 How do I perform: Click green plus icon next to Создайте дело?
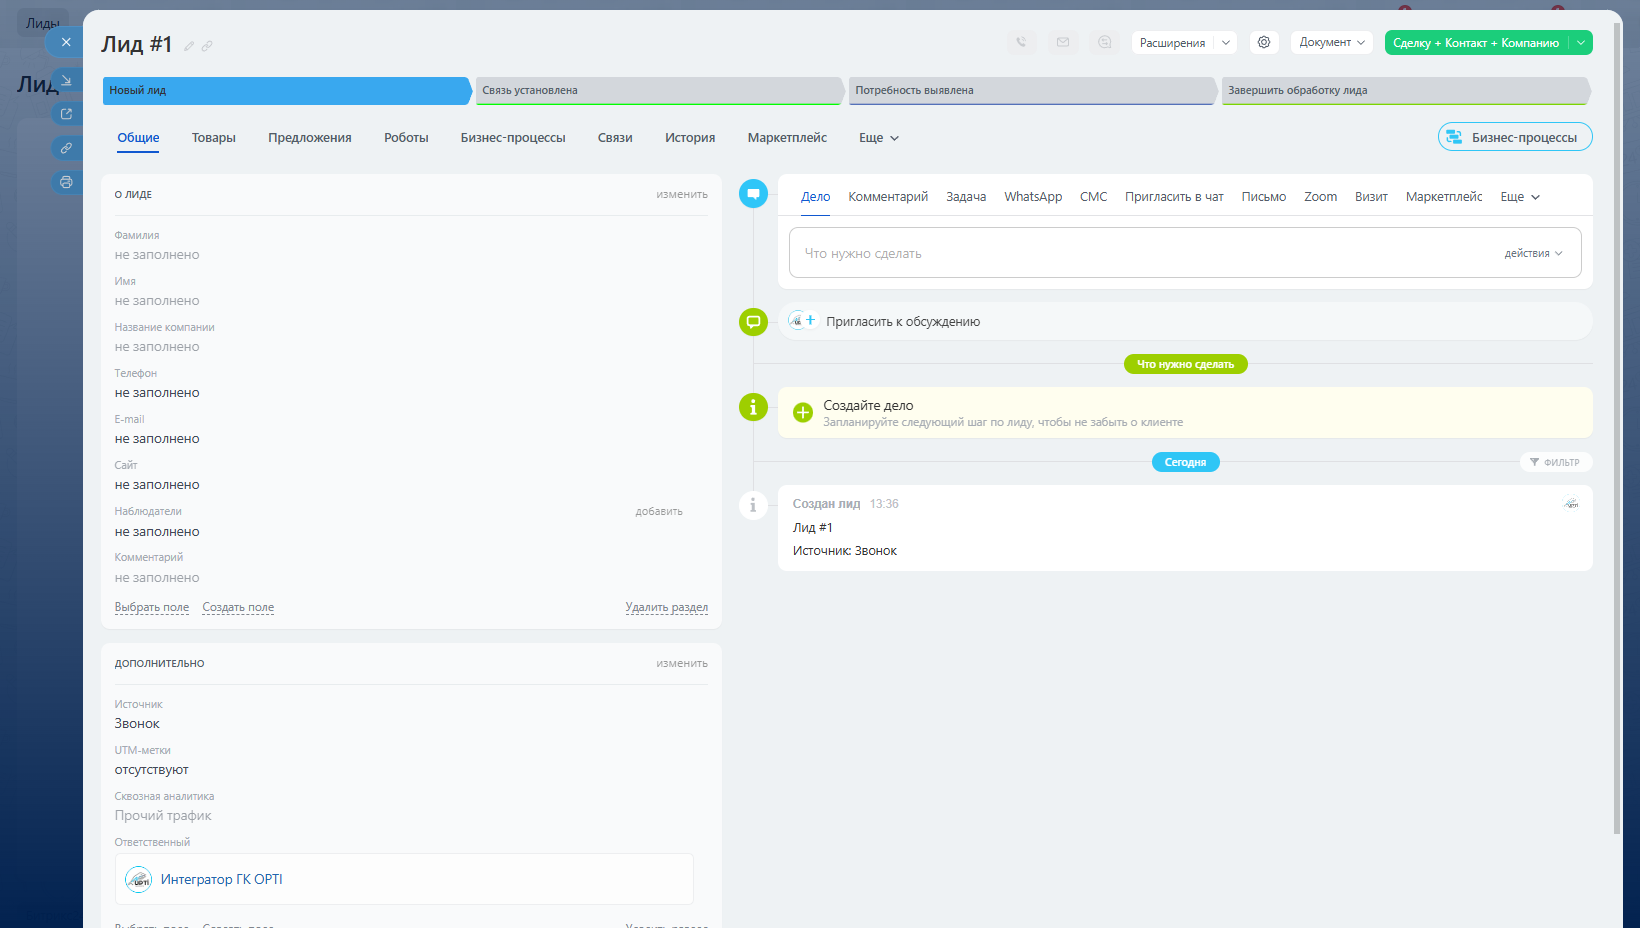[x=802, y=412]
